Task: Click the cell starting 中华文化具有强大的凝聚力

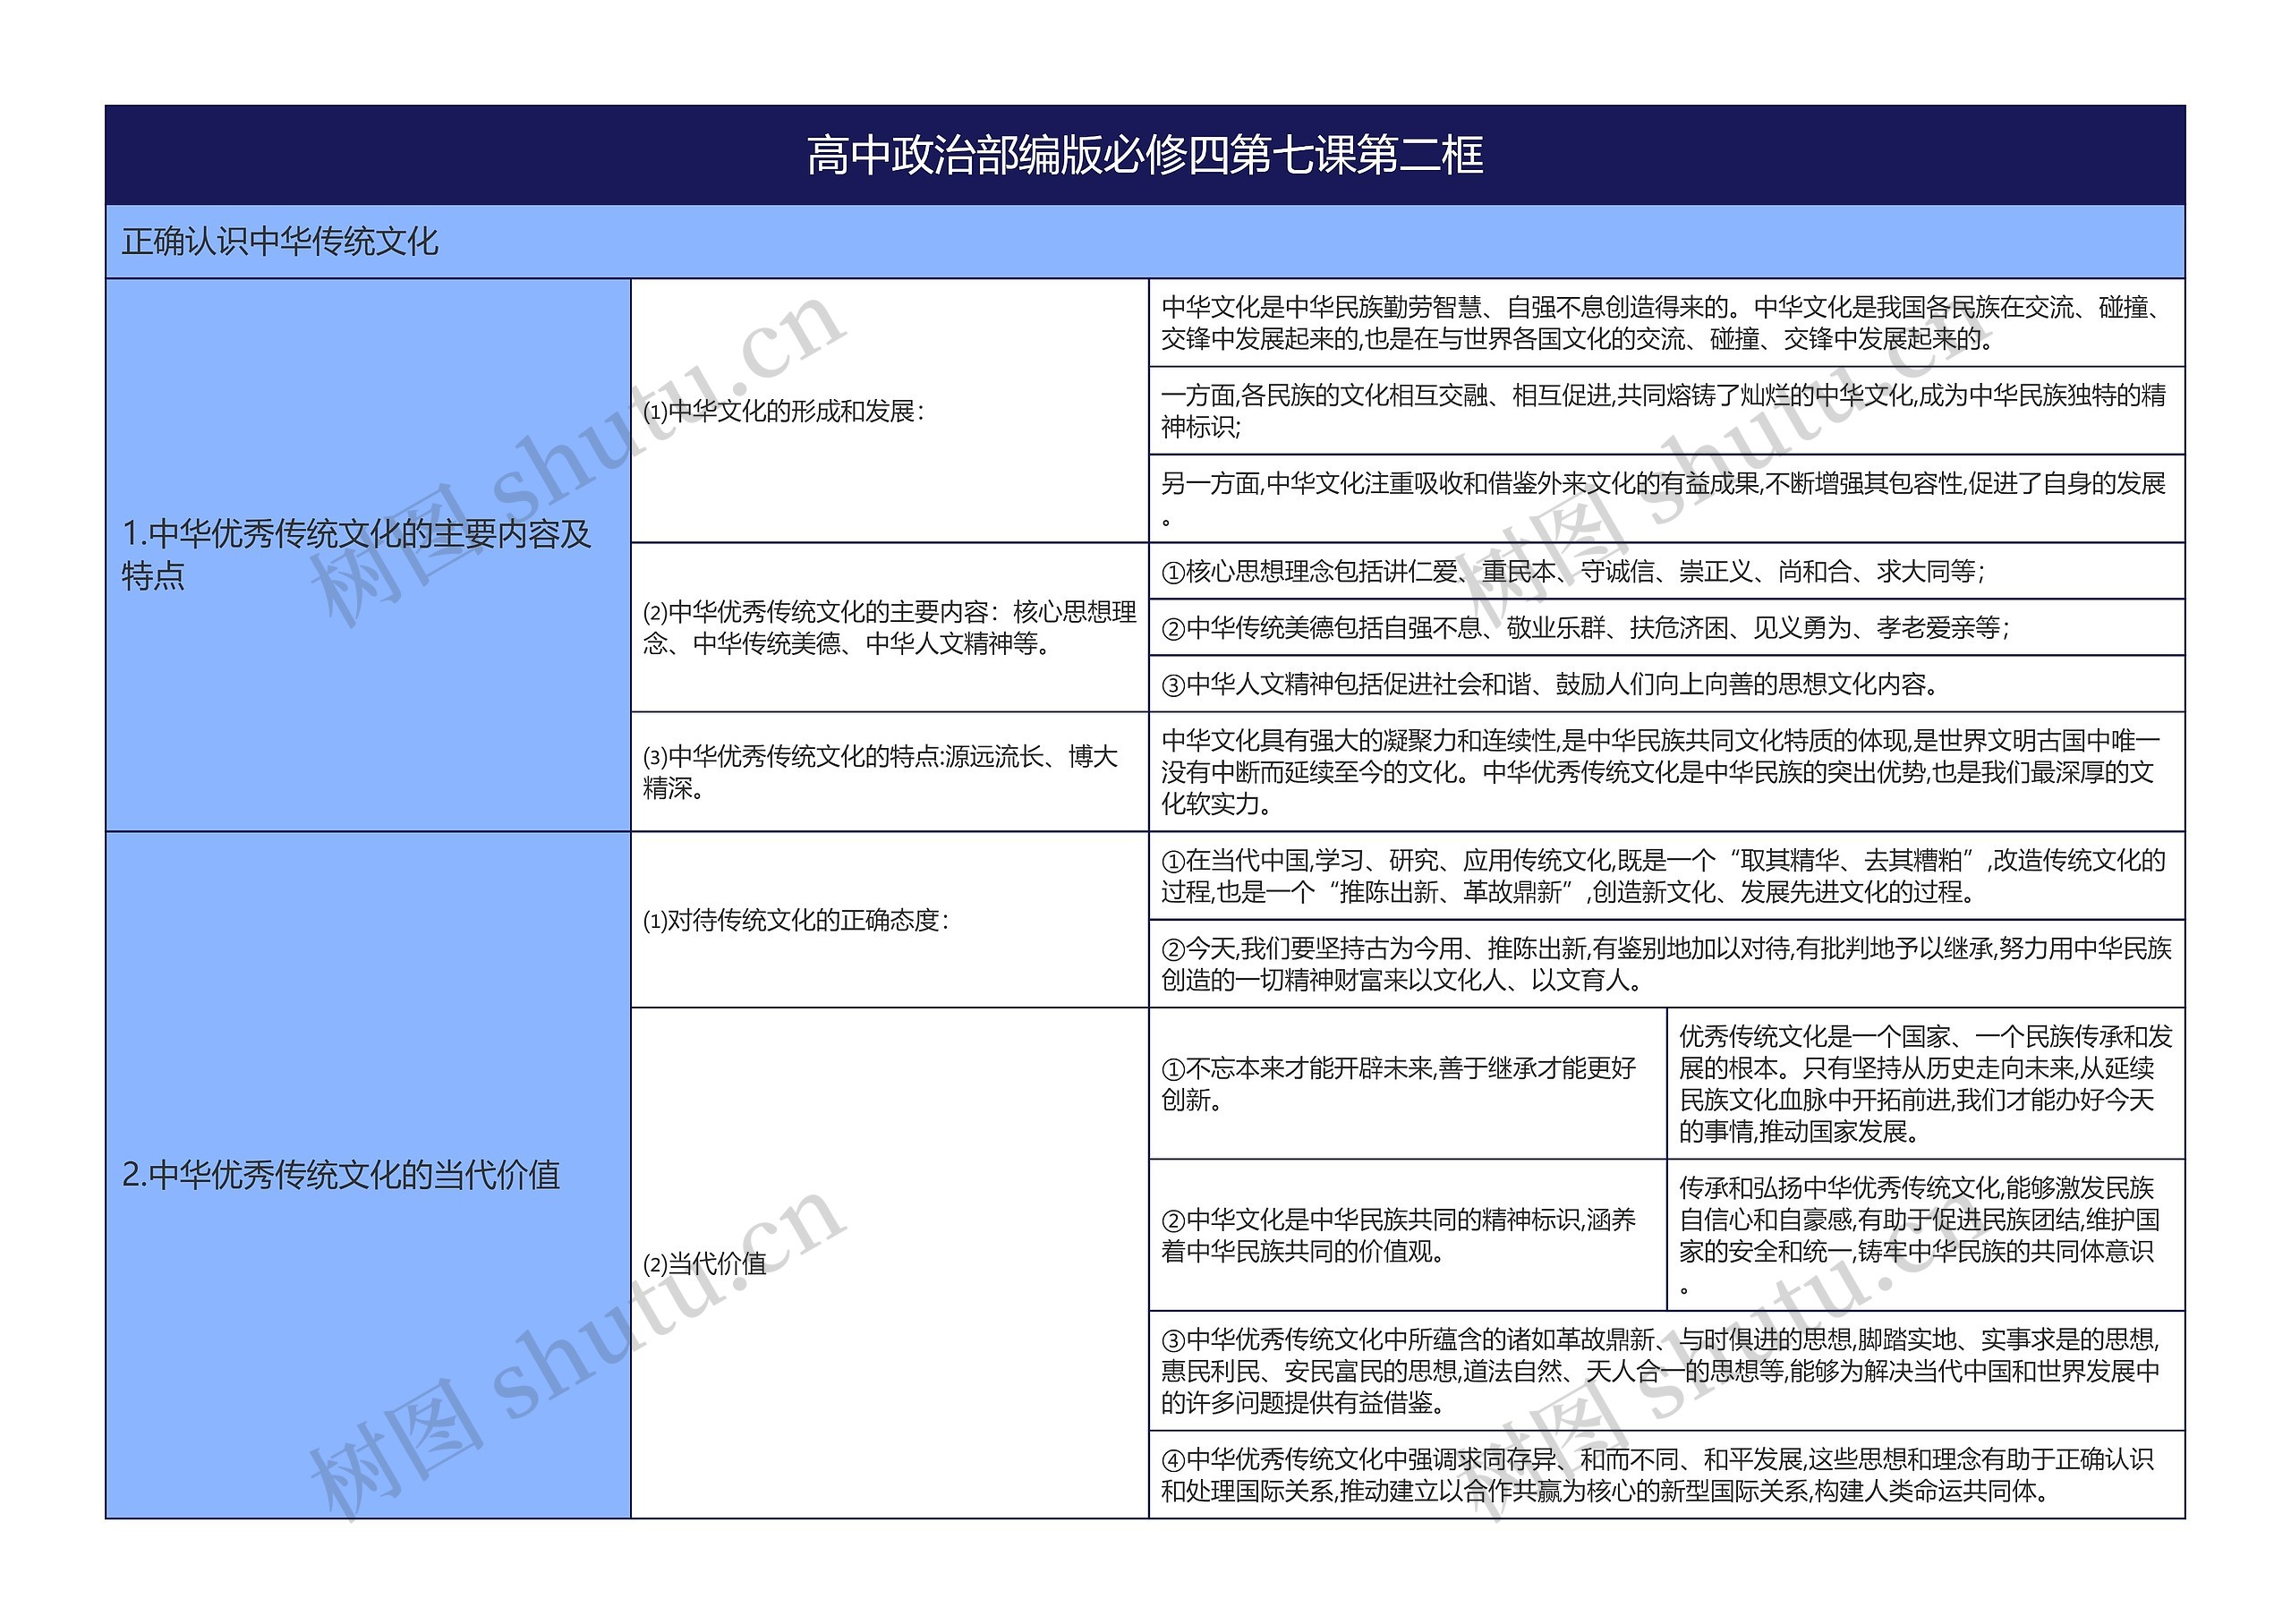Action: [1667, 771]
